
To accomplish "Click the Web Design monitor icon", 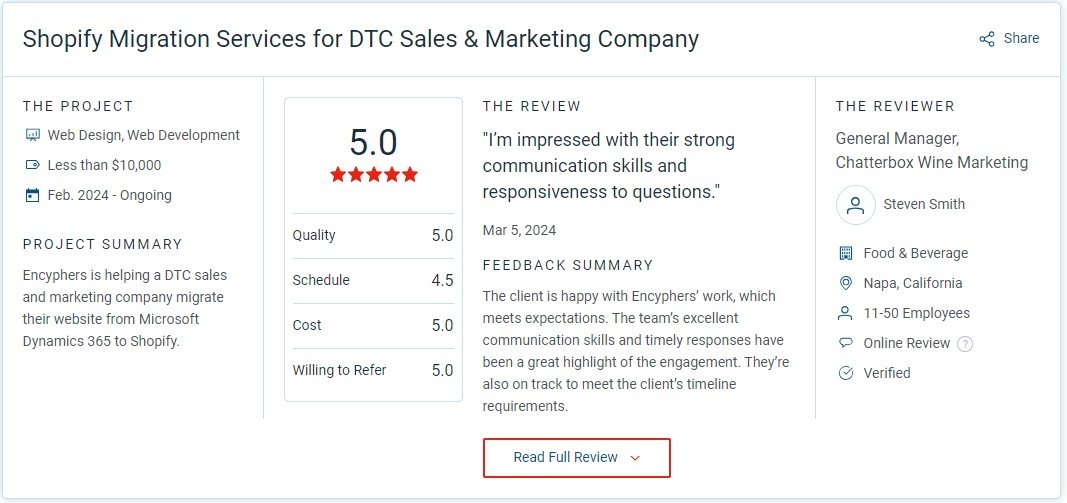I will tap(32, 135).
